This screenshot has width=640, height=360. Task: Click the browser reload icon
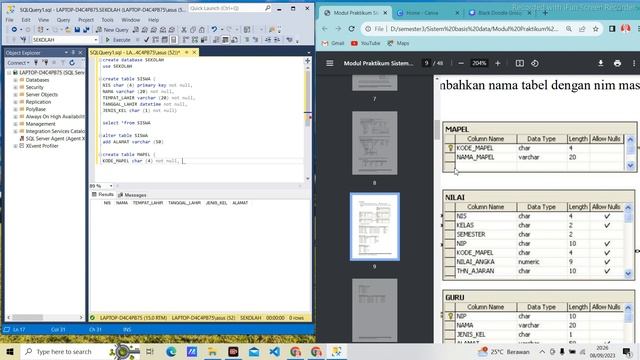351,29
